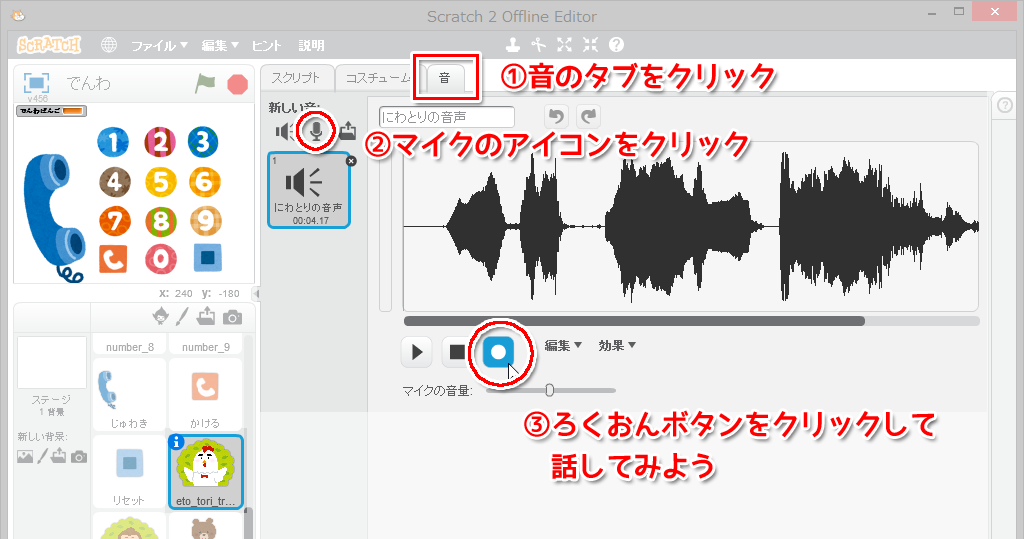Select the かける sprite
The height and width of the screenshot is (539, 1024).
(205, 395)
